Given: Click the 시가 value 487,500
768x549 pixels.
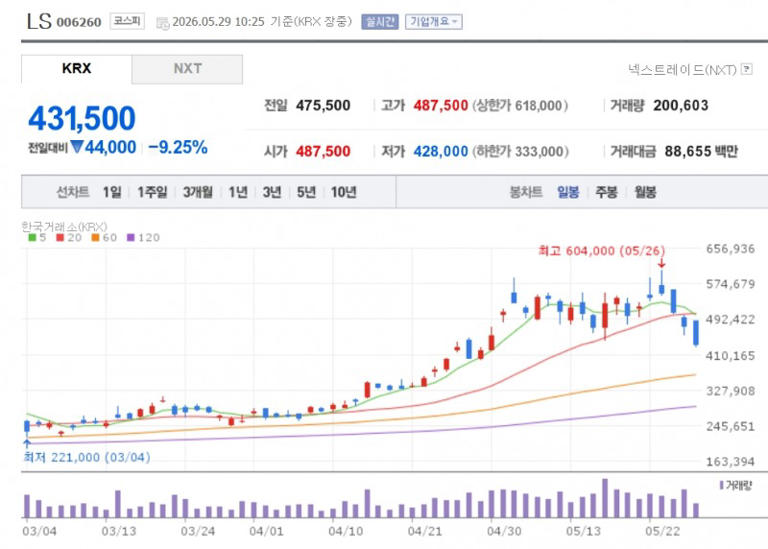Looking at the screenshot, I should coord(323,151).
